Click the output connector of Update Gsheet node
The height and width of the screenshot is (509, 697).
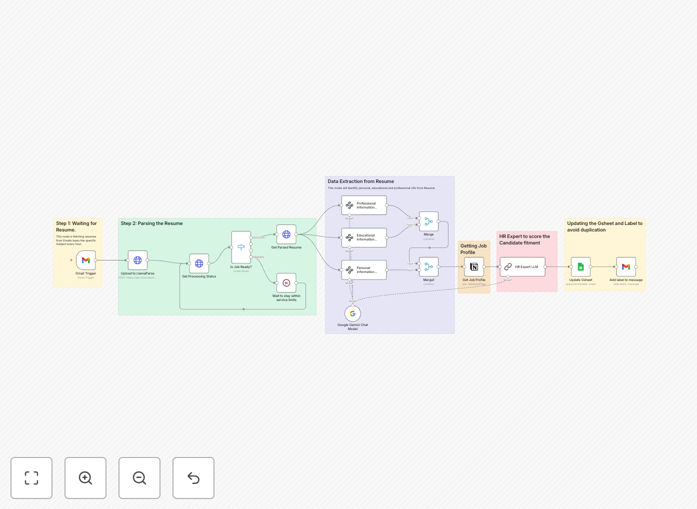(x=591, y=267)
